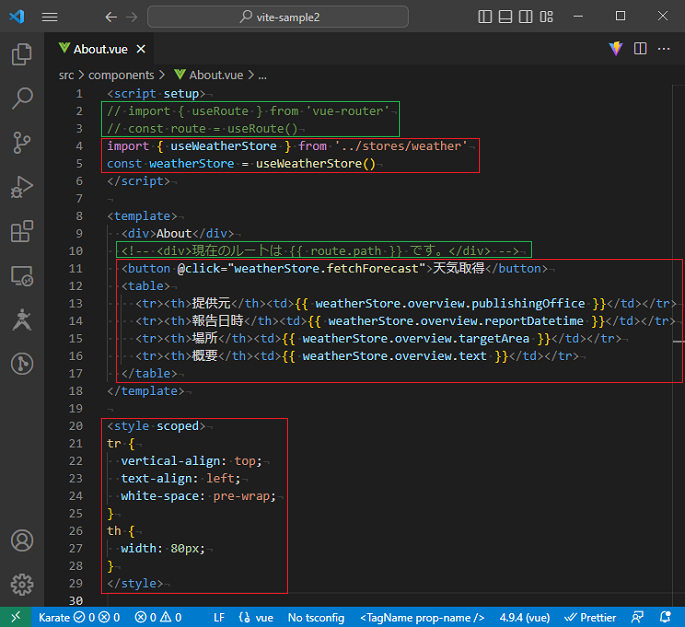
Task: Click the TagName prop-name status item
Action: coord(422,617)
